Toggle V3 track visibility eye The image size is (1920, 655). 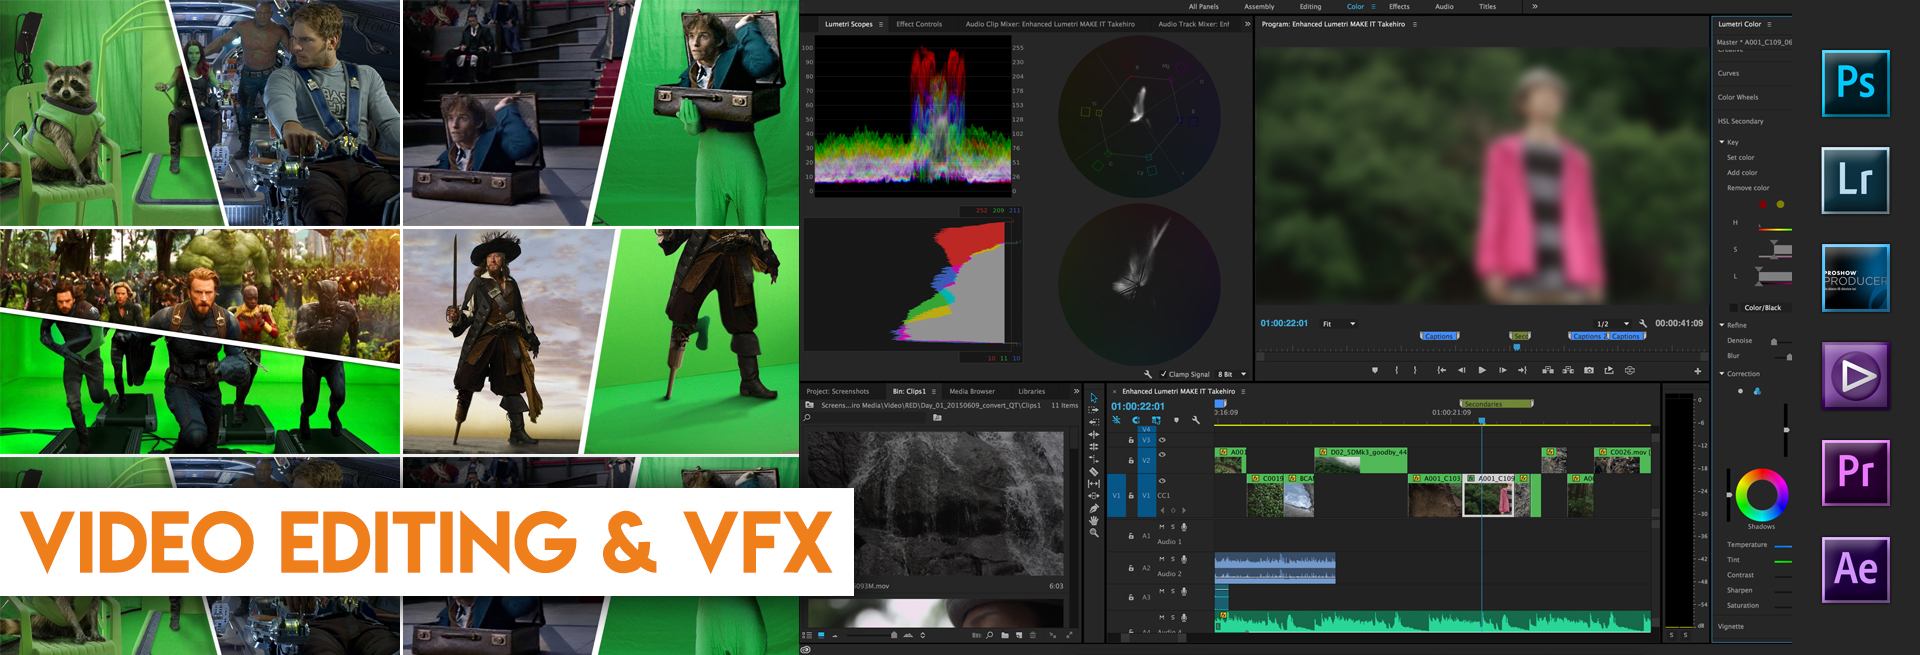tap(1162, 440)
